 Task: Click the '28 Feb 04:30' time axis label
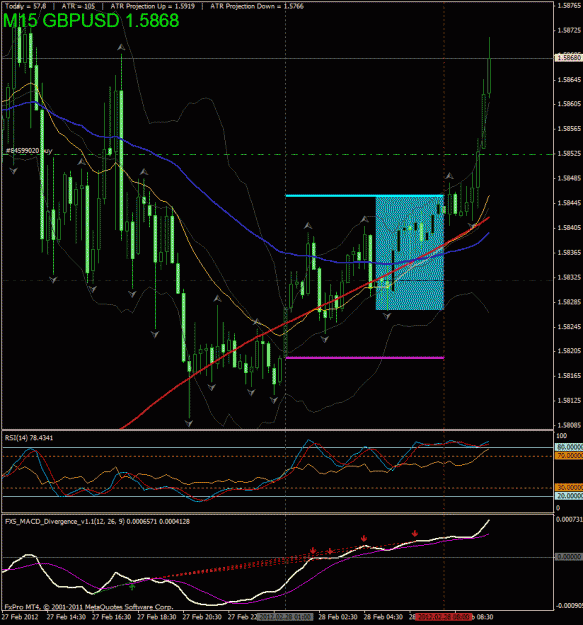click(x=383, y=617)
